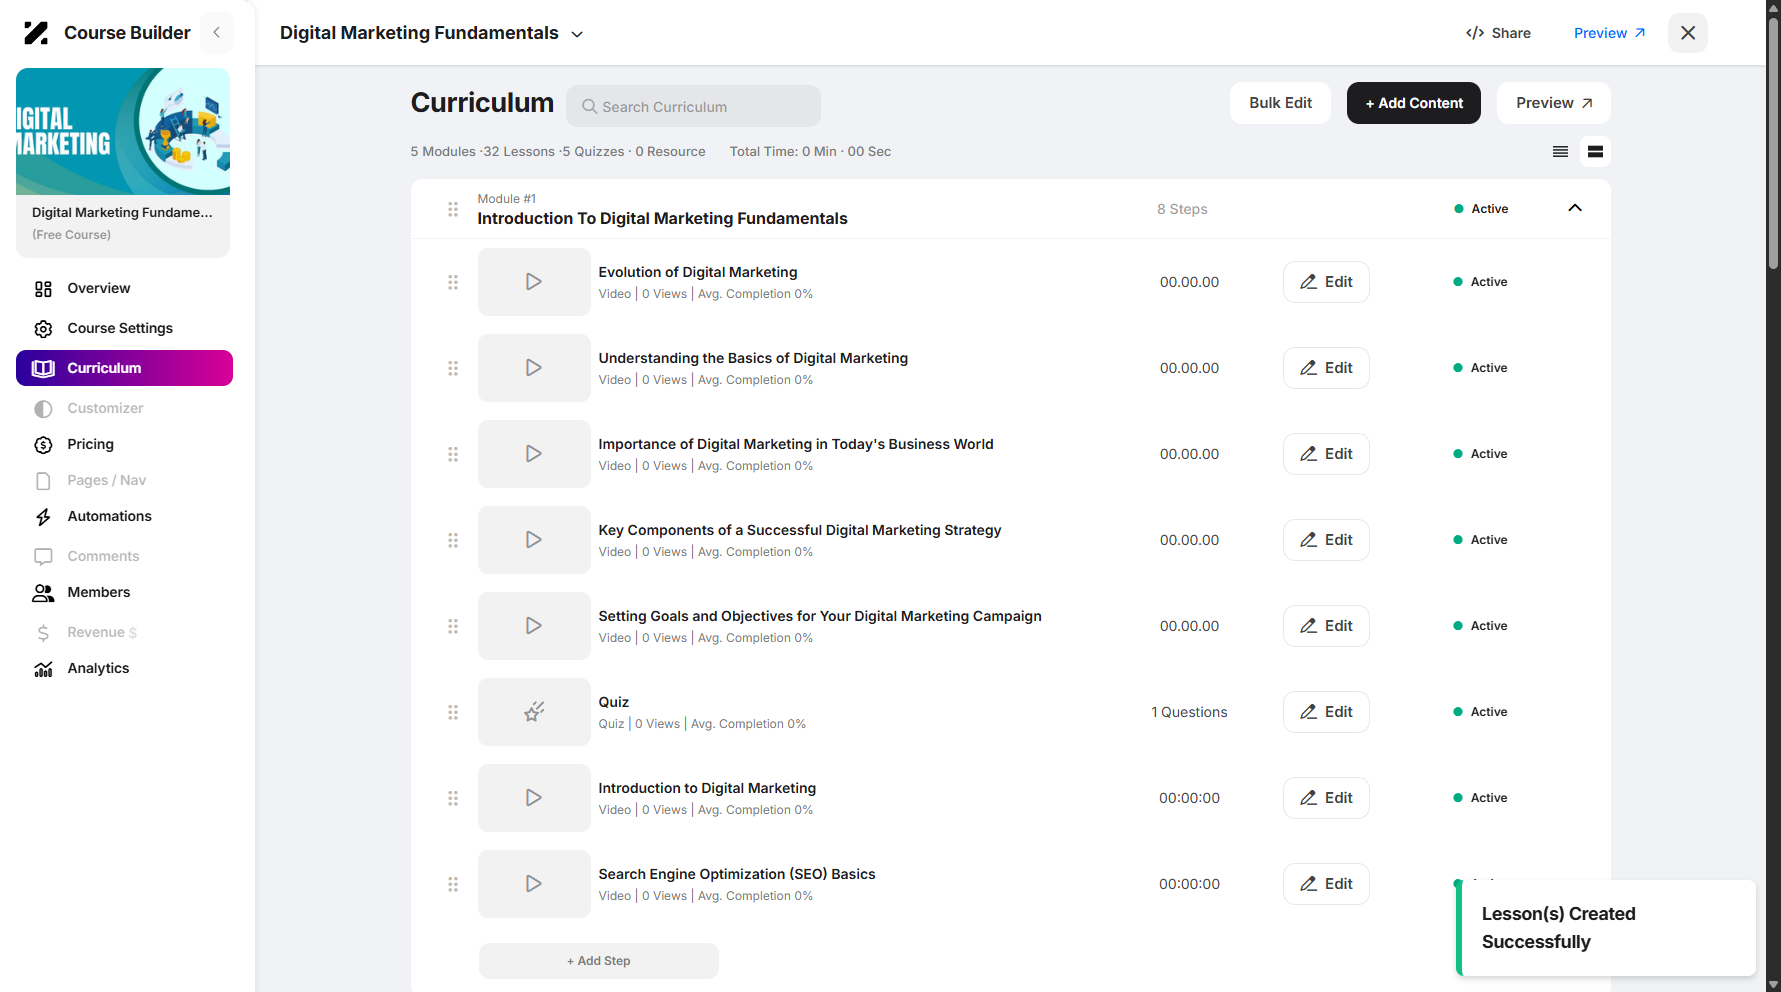Switch to compact list view icon
The height and width of the screenshot is (992, 1781).
click(x=1560, y=152)
